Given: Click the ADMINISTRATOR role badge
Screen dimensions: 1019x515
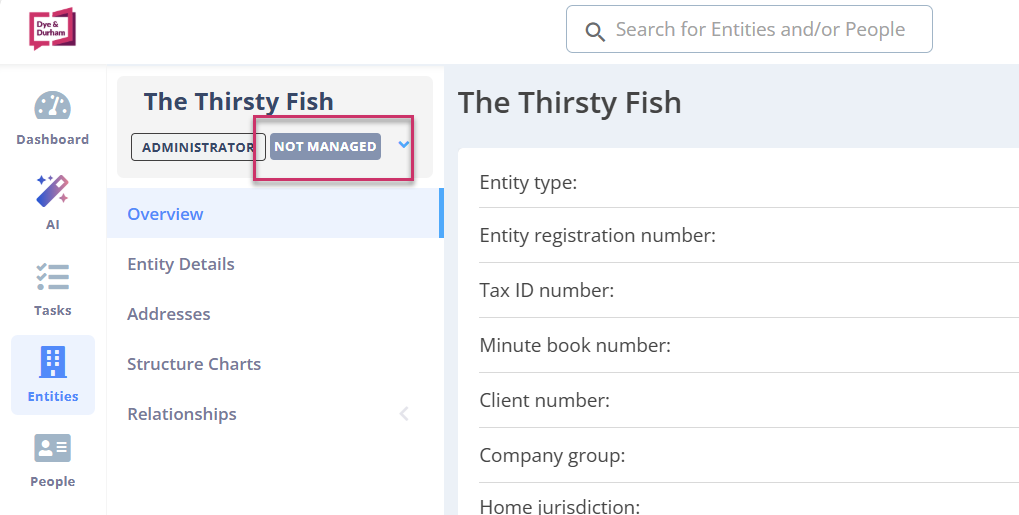Looking at the screenshot, I should 198,147.
